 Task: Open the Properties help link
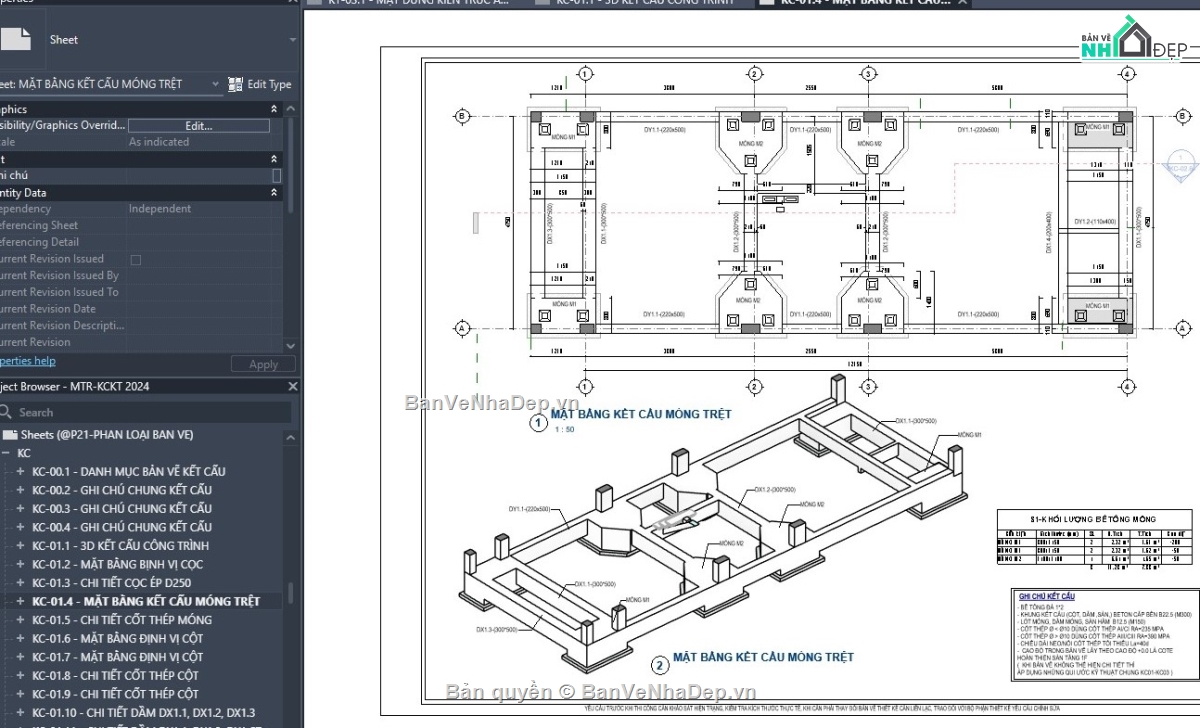(x=28, y=361)
